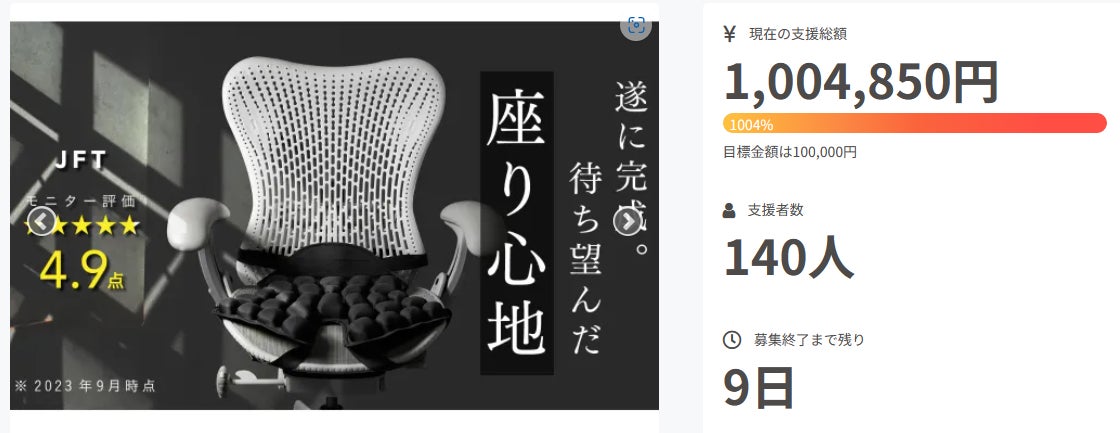
Task: Click the orange-red funding progress bar
Action: 914,123
